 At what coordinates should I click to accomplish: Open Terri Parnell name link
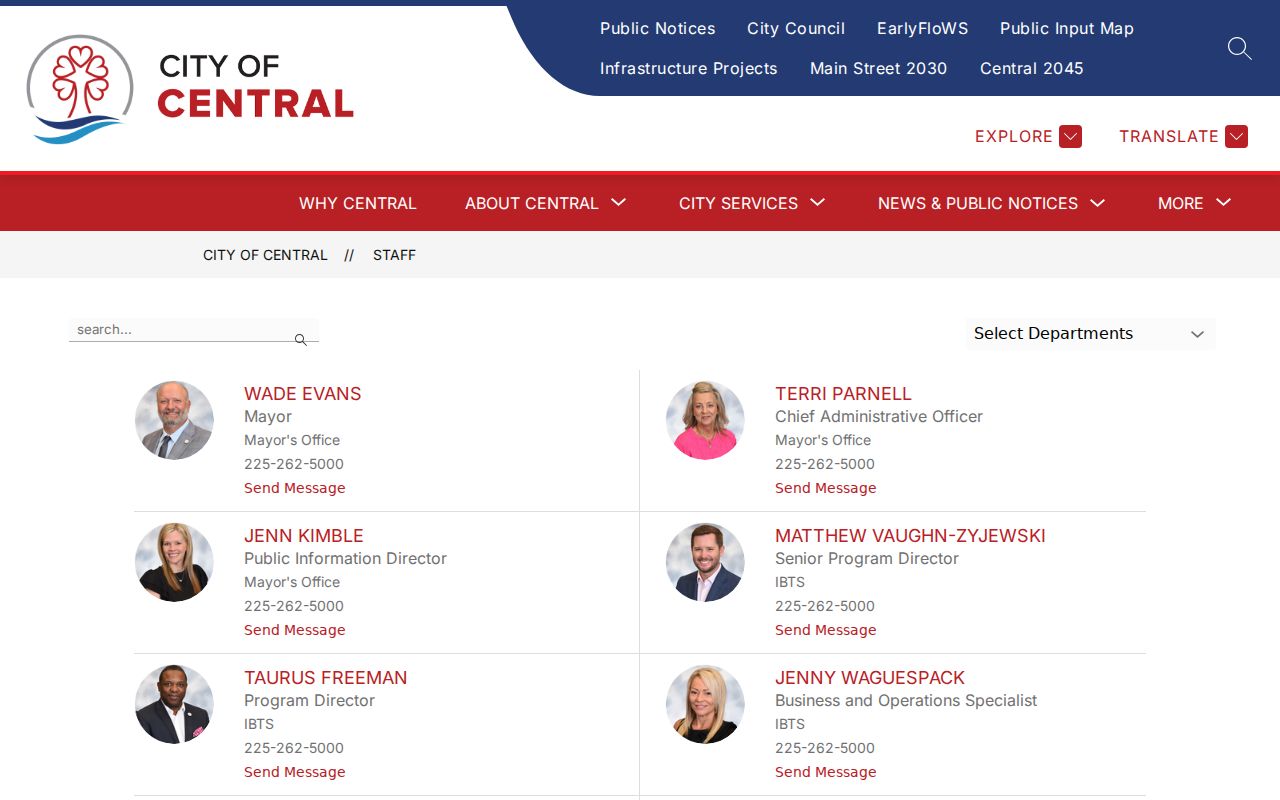coord(843,394)
